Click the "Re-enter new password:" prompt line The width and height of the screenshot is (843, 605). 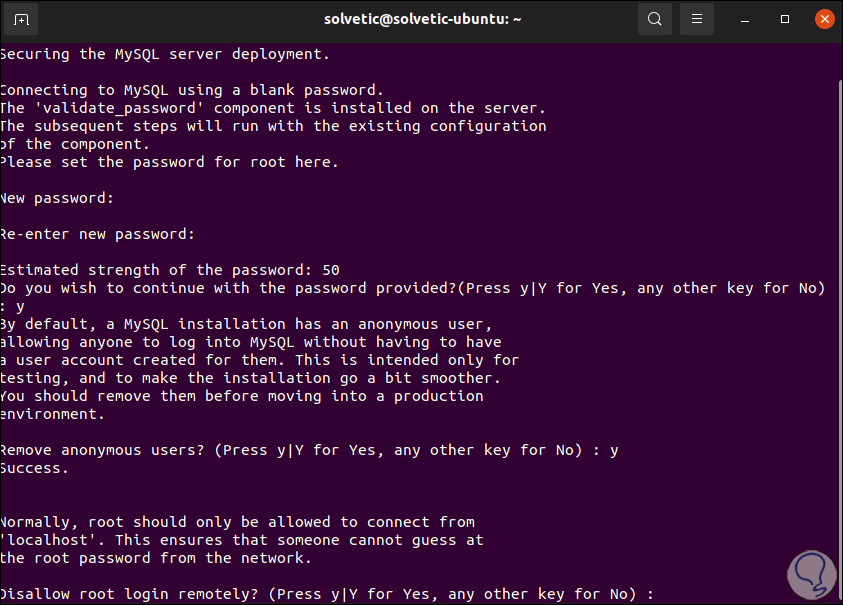(x=97, y=234)
